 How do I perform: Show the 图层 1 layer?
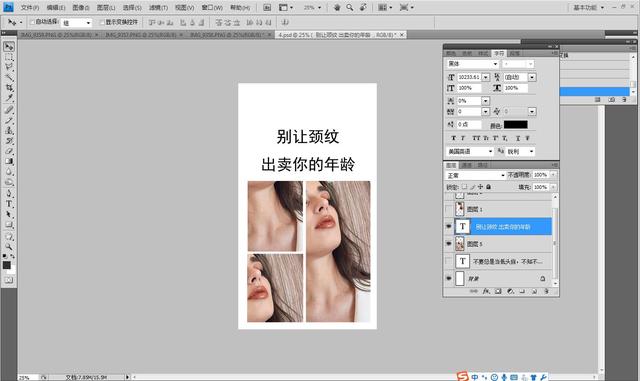point(449,209)
